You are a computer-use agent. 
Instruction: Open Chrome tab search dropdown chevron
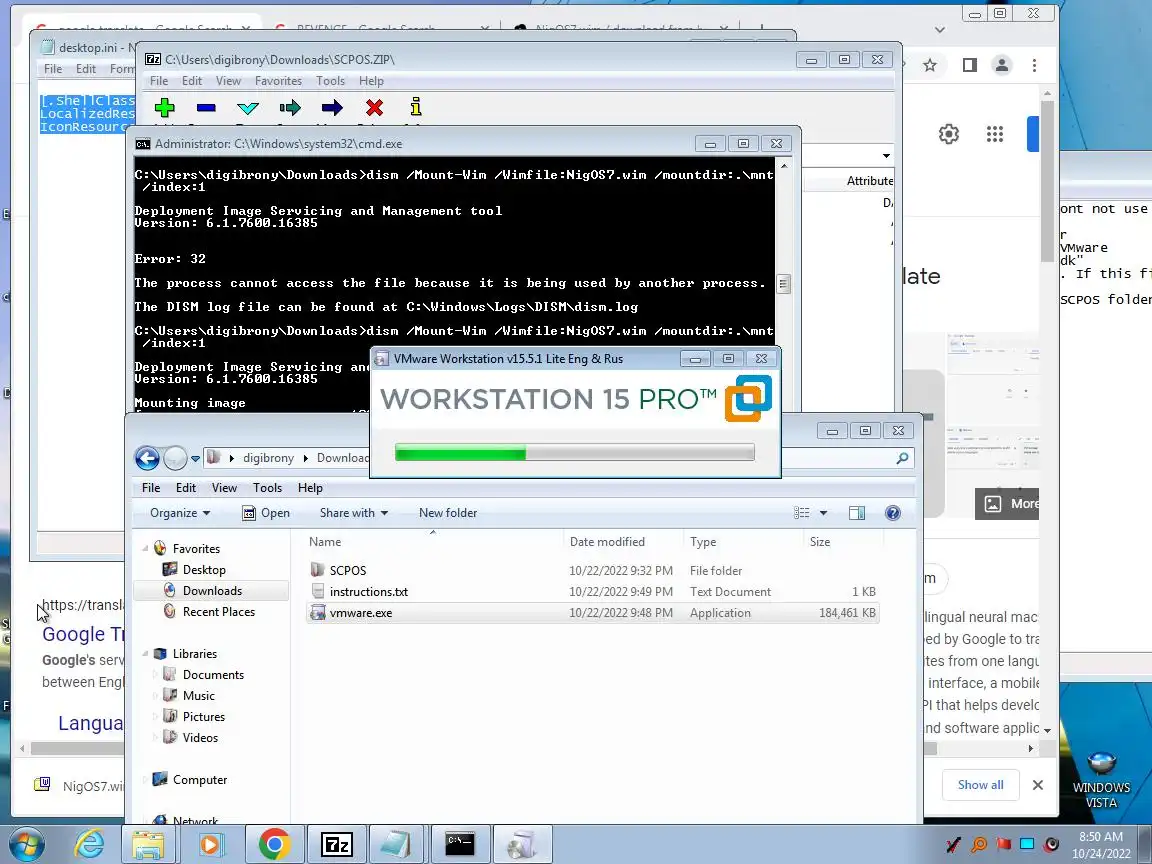tap(940, 30)
